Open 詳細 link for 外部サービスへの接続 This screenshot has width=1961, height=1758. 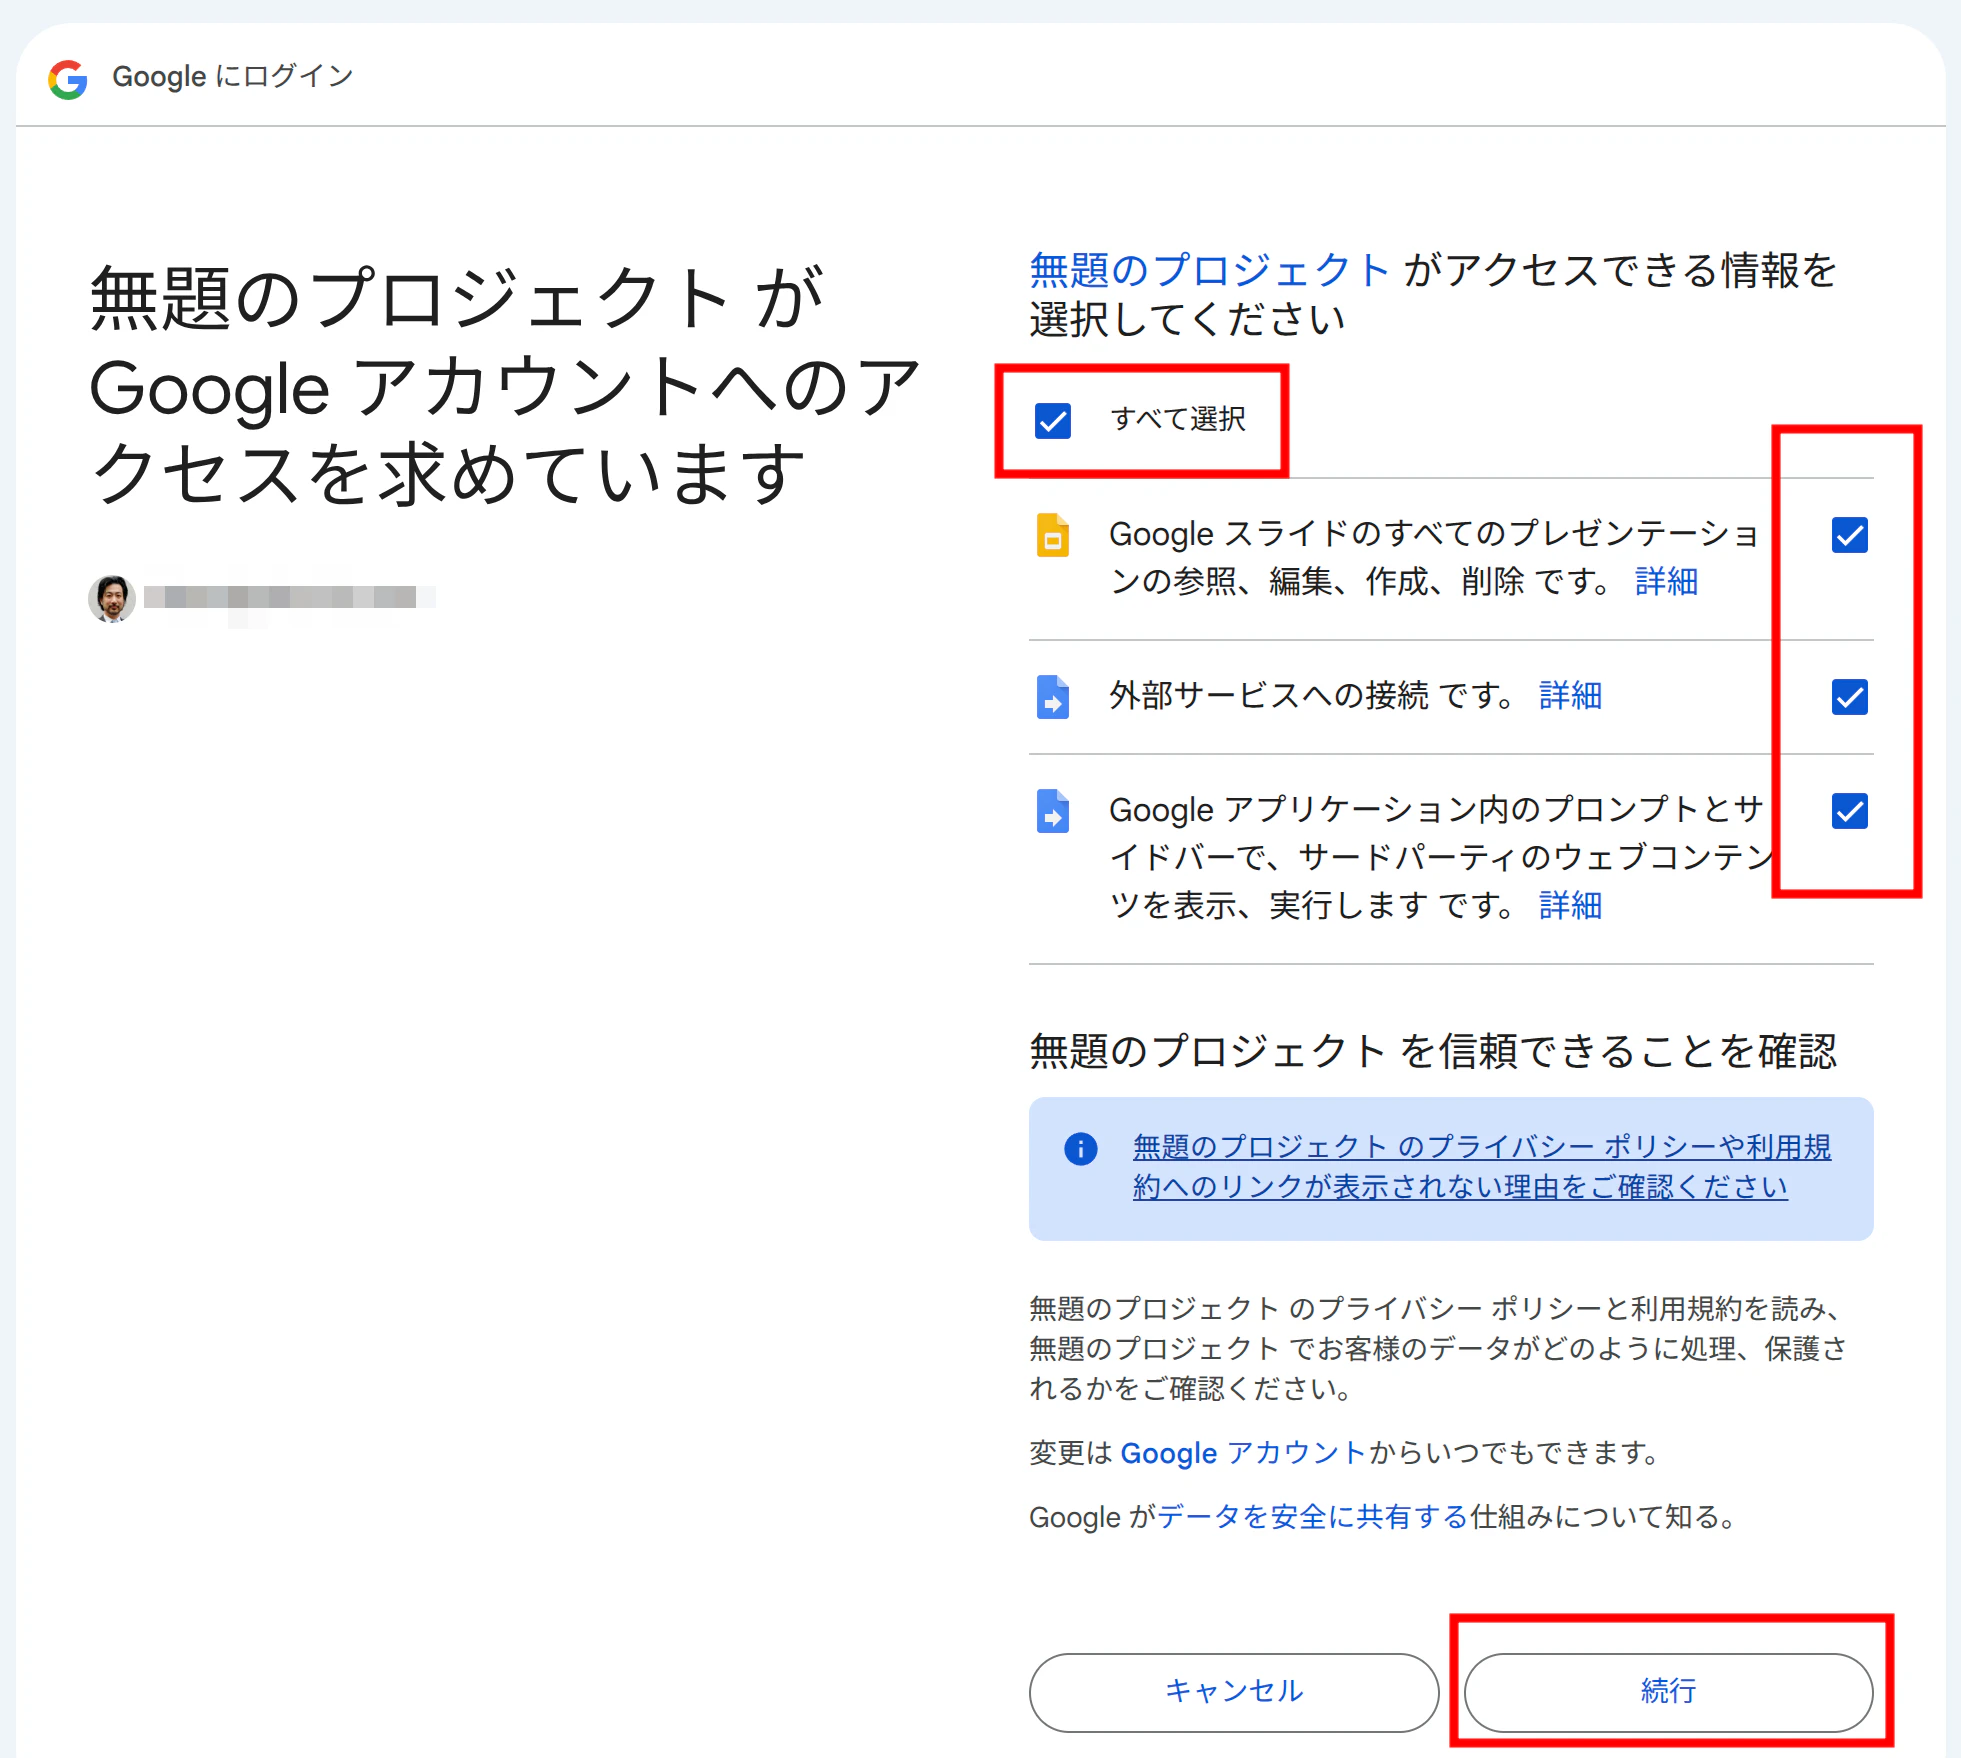click(x=1570, y=695)
